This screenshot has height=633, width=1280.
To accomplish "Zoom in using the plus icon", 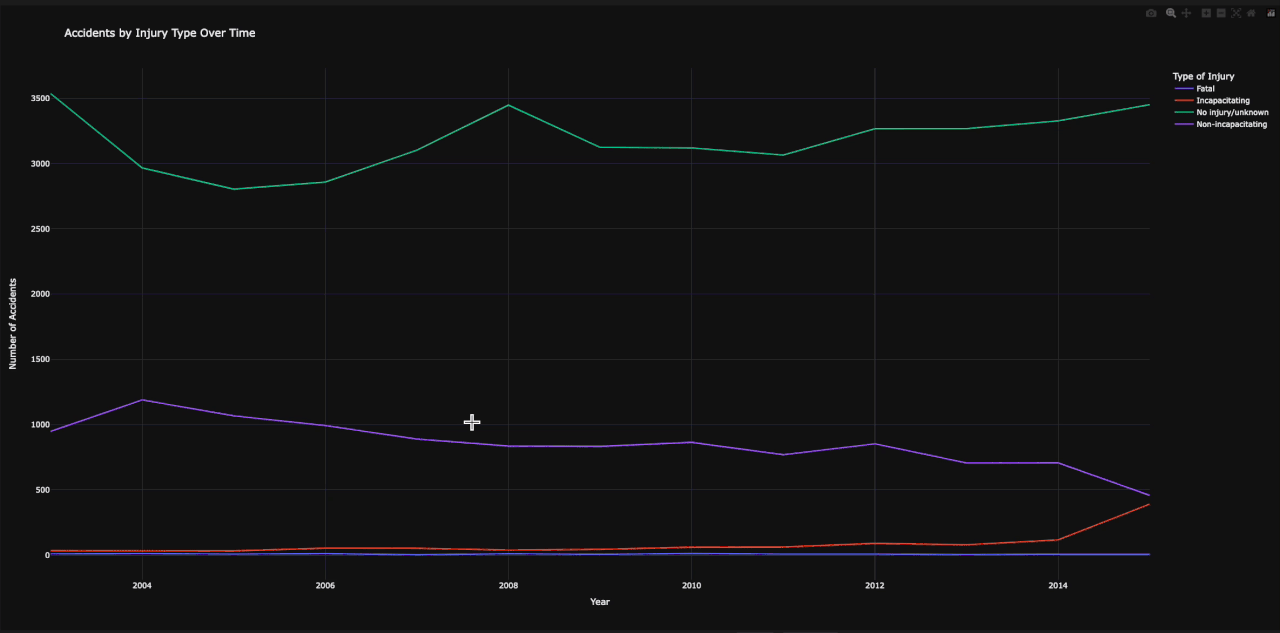I will (x=1206, y=13).
